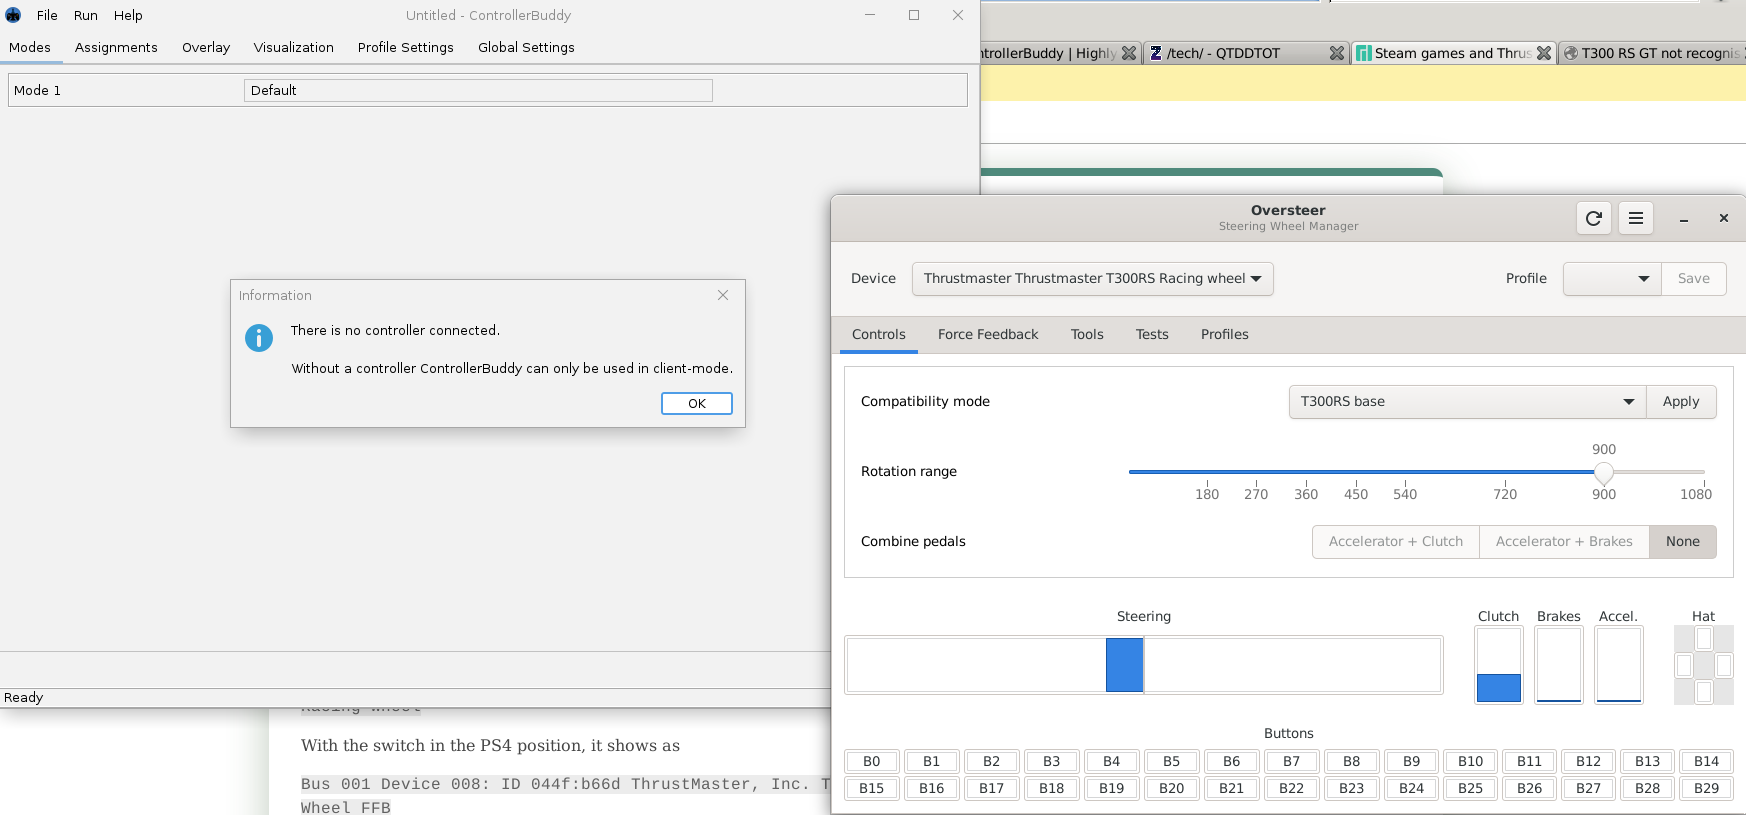Click the Oversteer refresh devices icon

coord(1594,218)
